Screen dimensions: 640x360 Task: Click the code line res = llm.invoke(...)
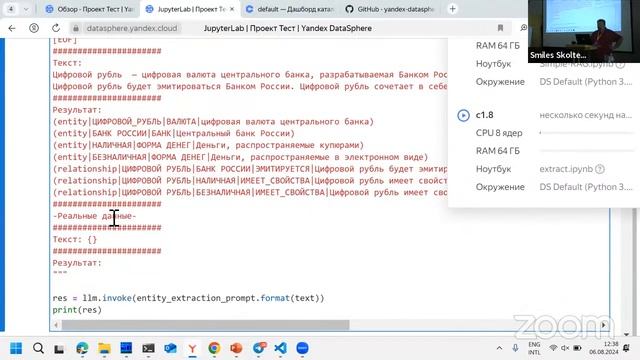point(188,298)
